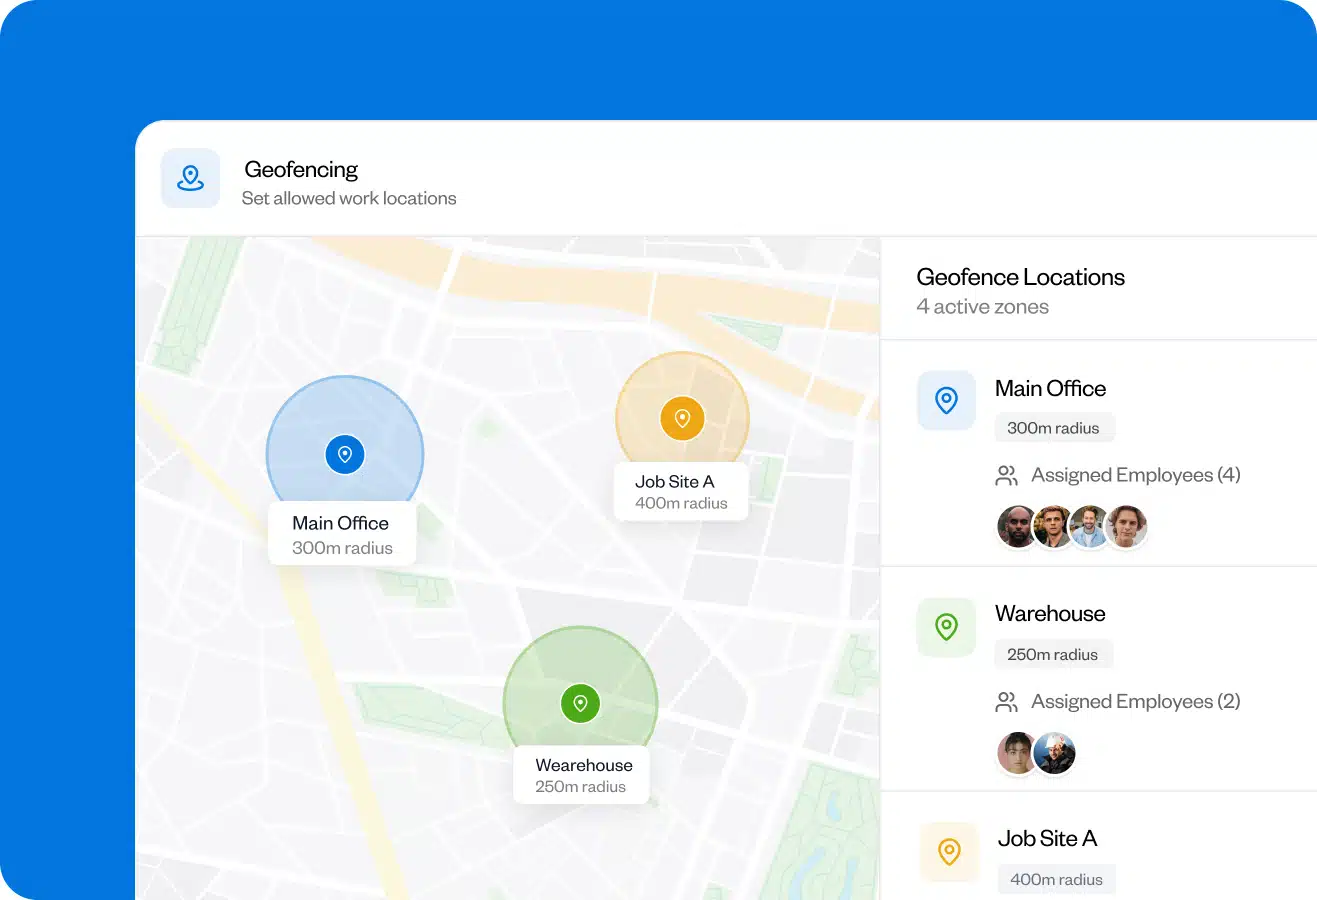Open the Warehouse 250m radius badge
The width and height of the screenshot is (1317, 900).
(x=1053, y=654)
